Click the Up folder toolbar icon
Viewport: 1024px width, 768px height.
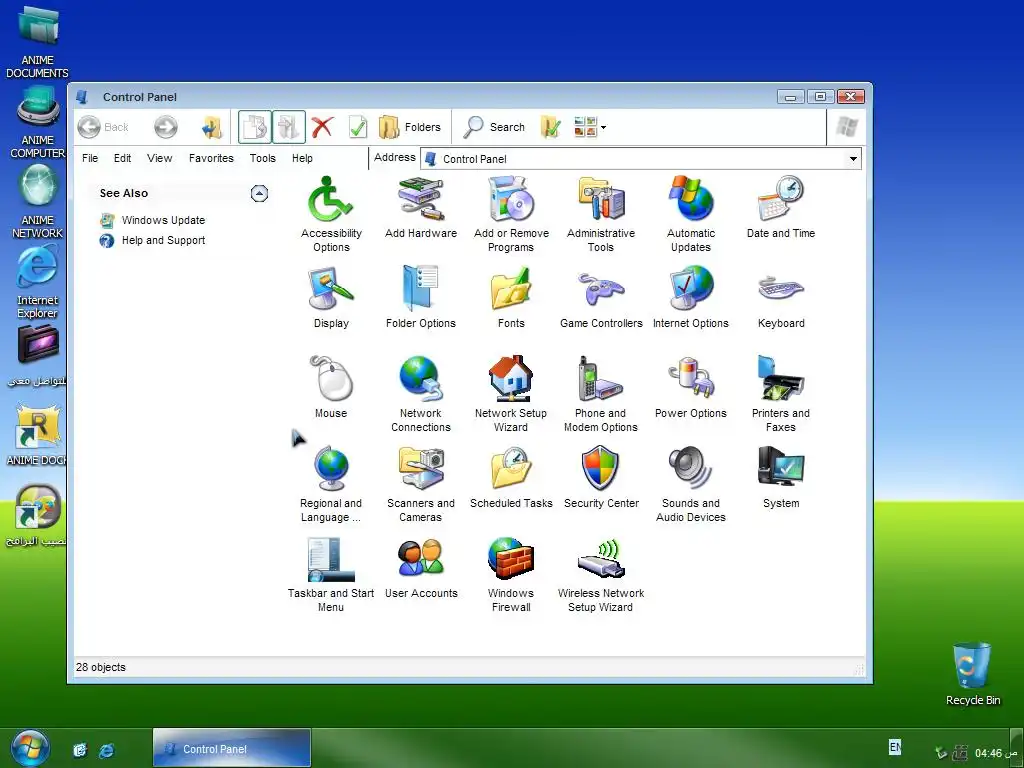point(212,127)
